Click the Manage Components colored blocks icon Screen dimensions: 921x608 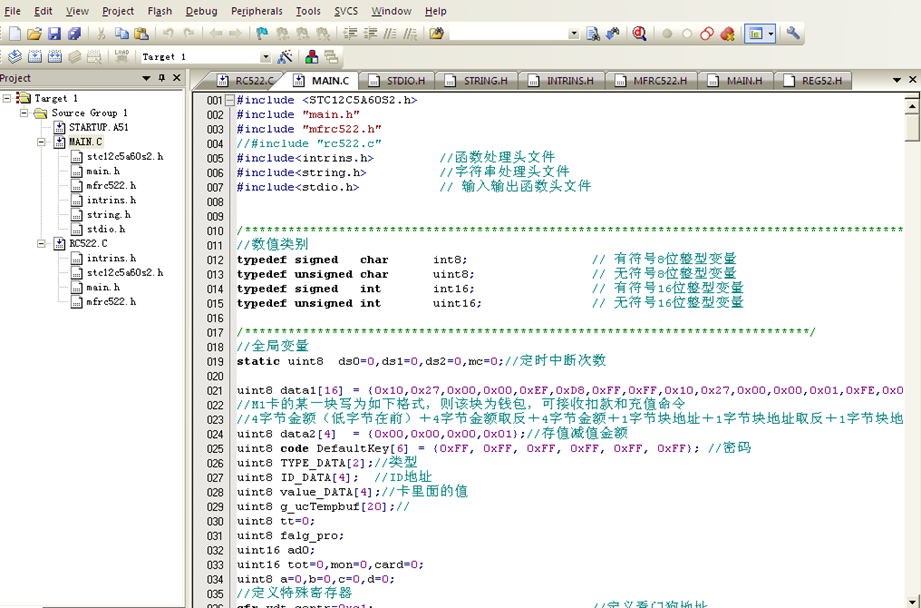click(312, 57)
